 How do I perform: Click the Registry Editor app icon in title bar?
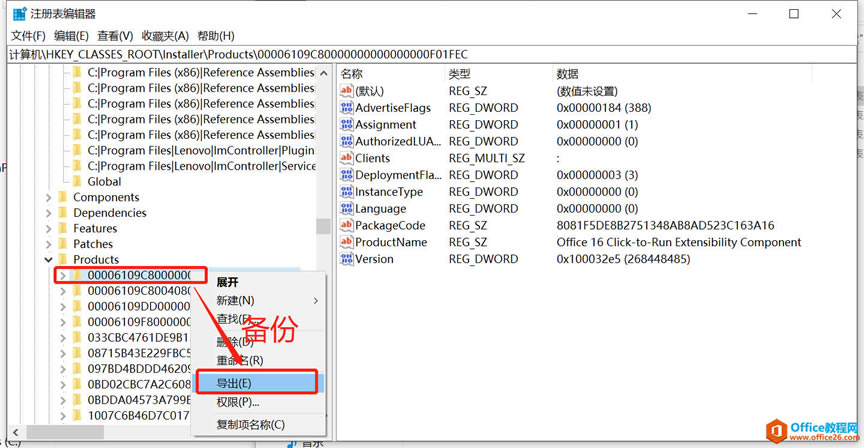coord(18,14)
